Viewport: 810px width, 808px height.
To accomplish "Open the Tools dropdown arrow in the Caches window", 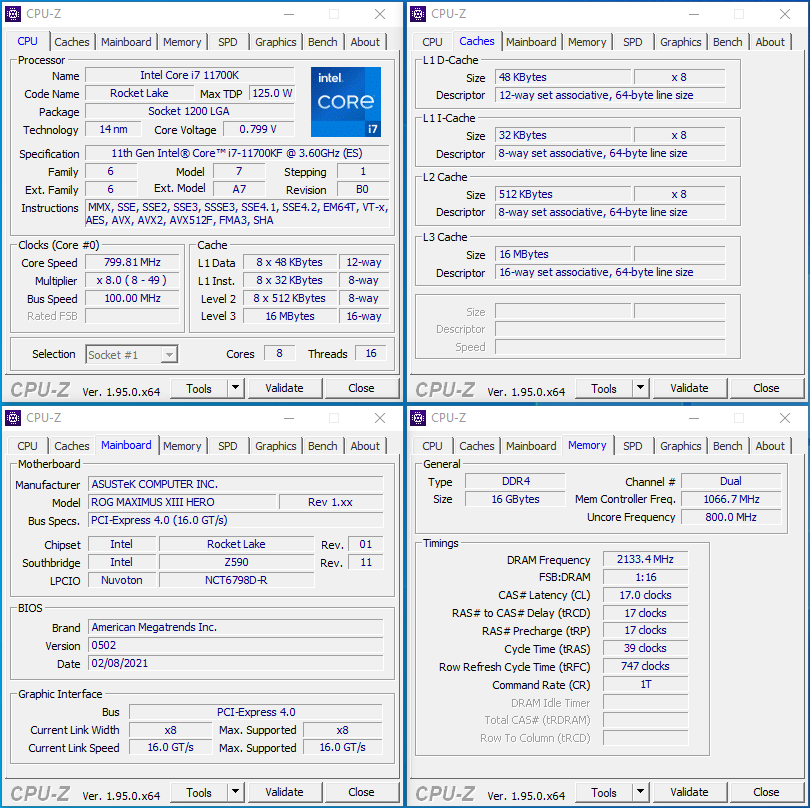I will tap(641, 388).
